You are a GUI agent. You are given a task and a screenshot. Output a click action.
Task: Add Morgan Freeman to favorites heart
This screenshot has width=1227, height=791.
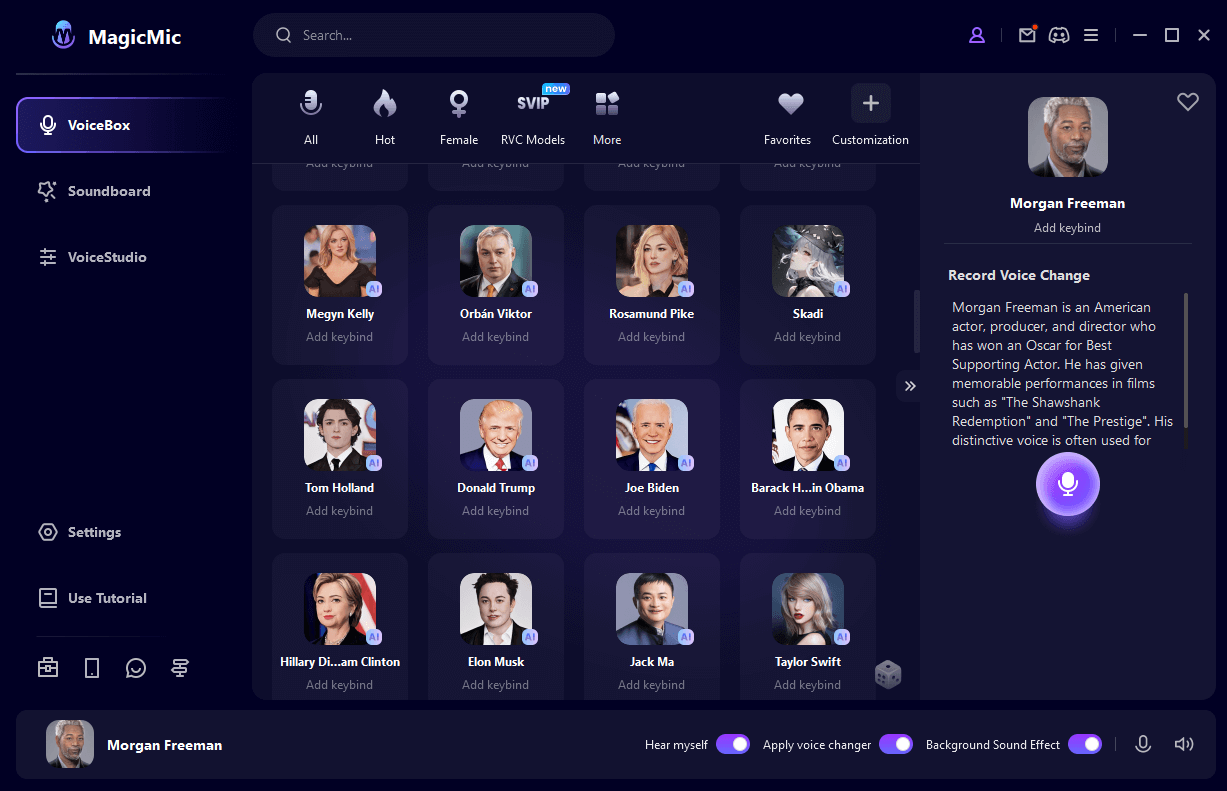click(1187, 101)
